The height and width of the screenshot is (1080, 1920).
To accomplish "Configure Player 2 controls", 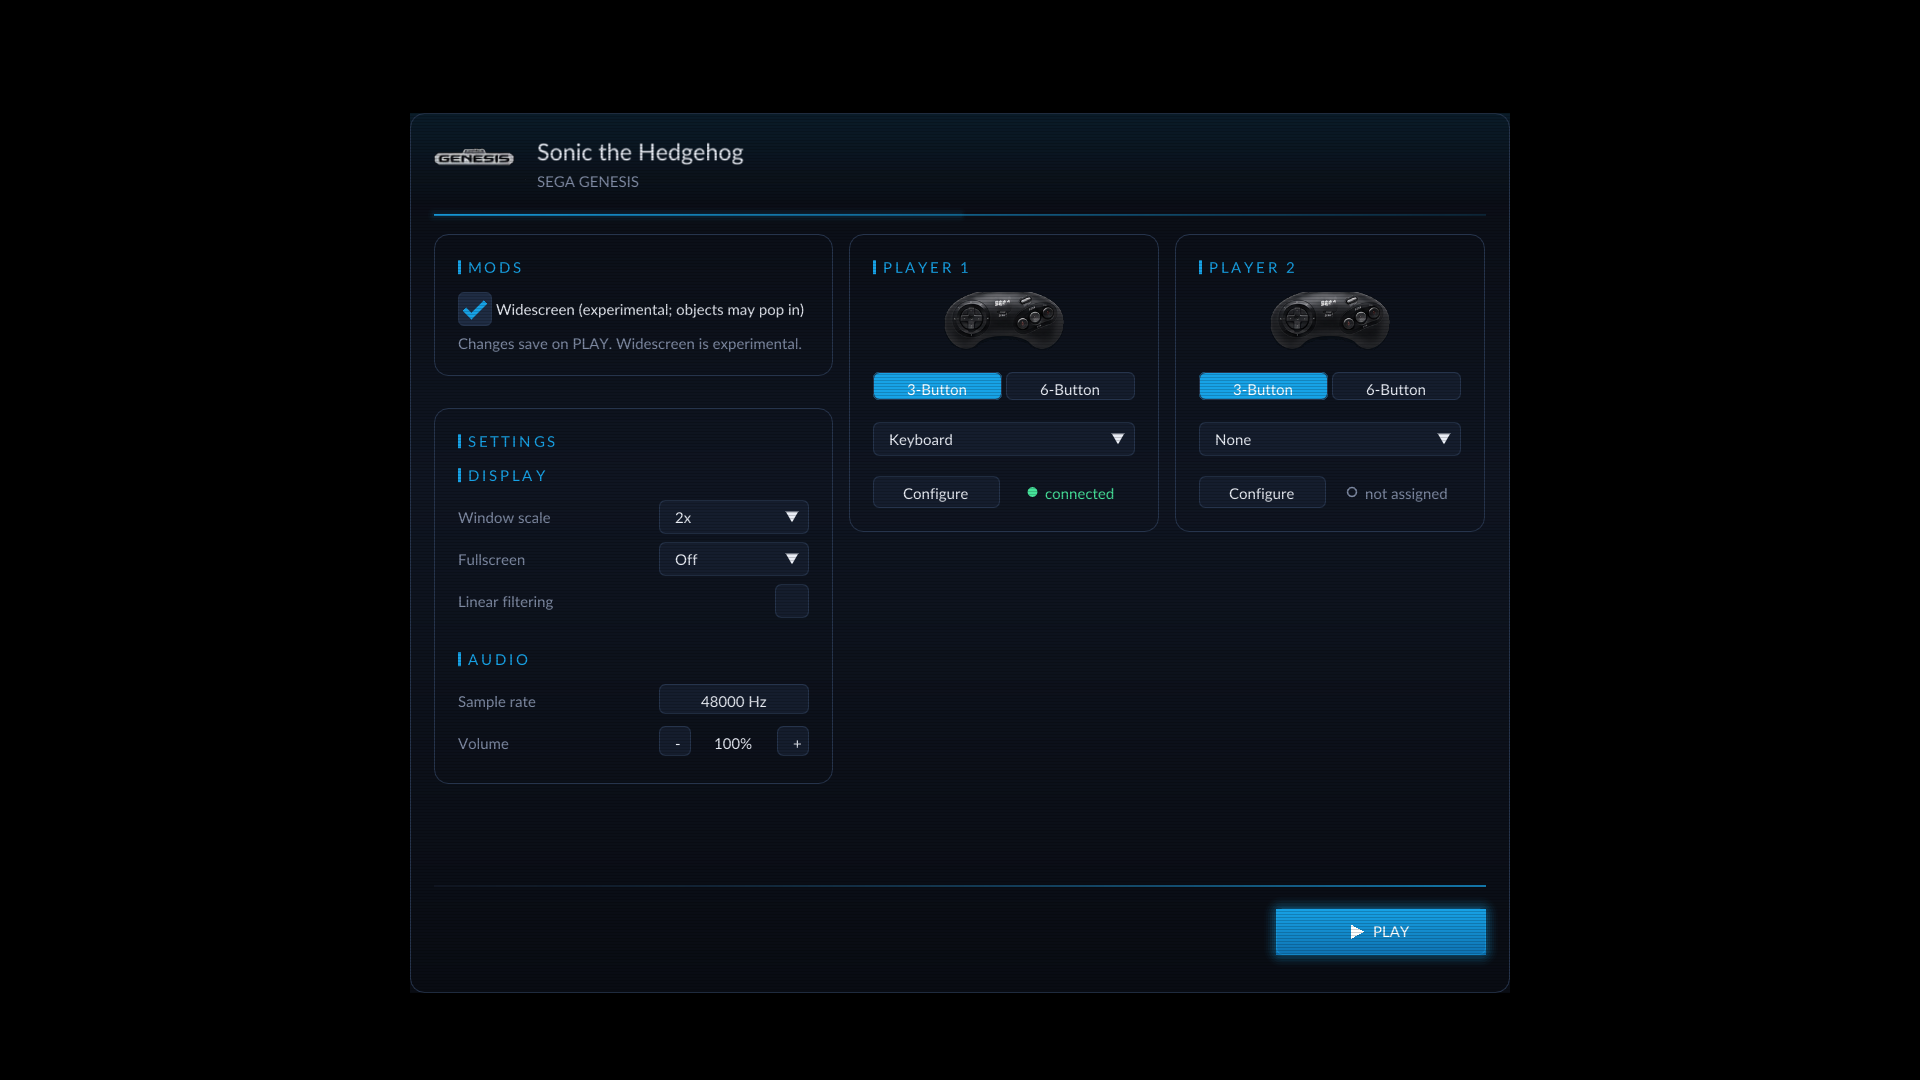I will click(x=1262, y=493).
